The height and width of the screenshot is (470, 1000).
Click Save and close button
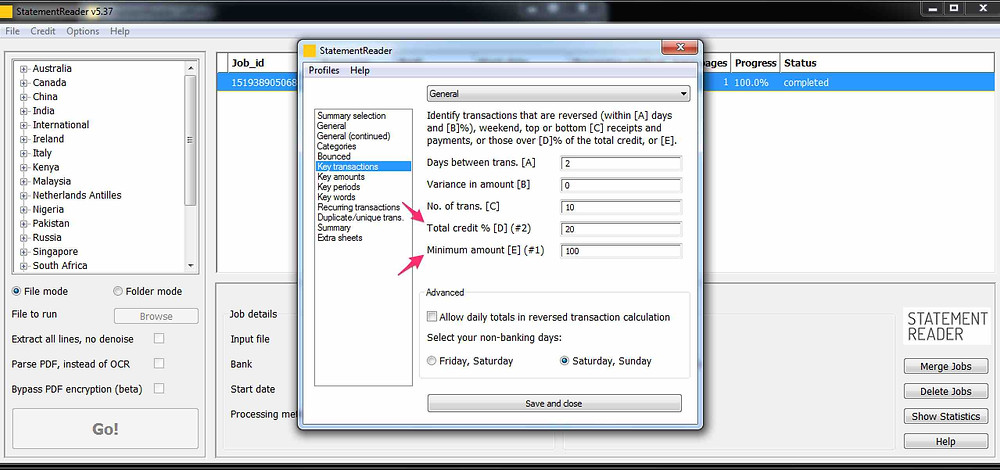(x=554, y=404)
